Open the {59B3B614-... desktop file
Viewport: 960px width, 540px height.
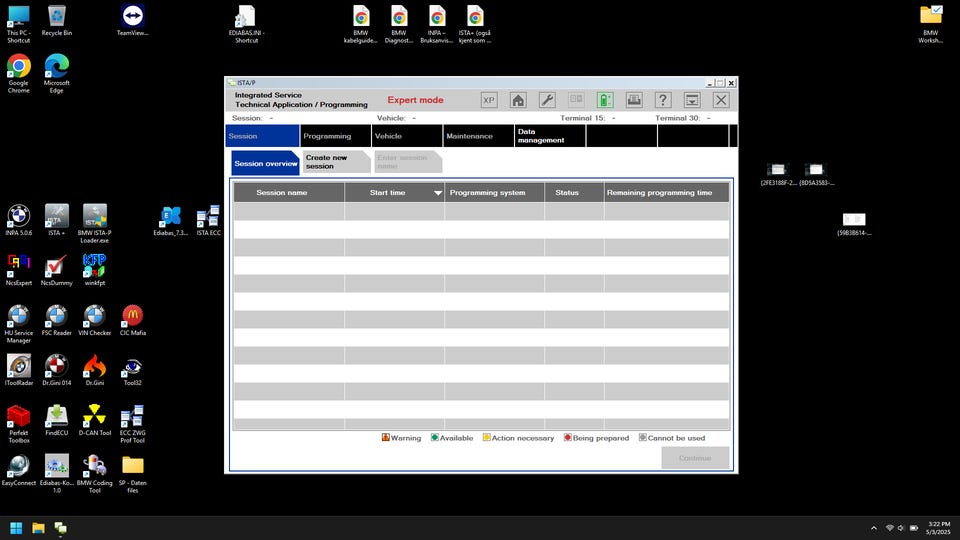(x=854, y=224)
